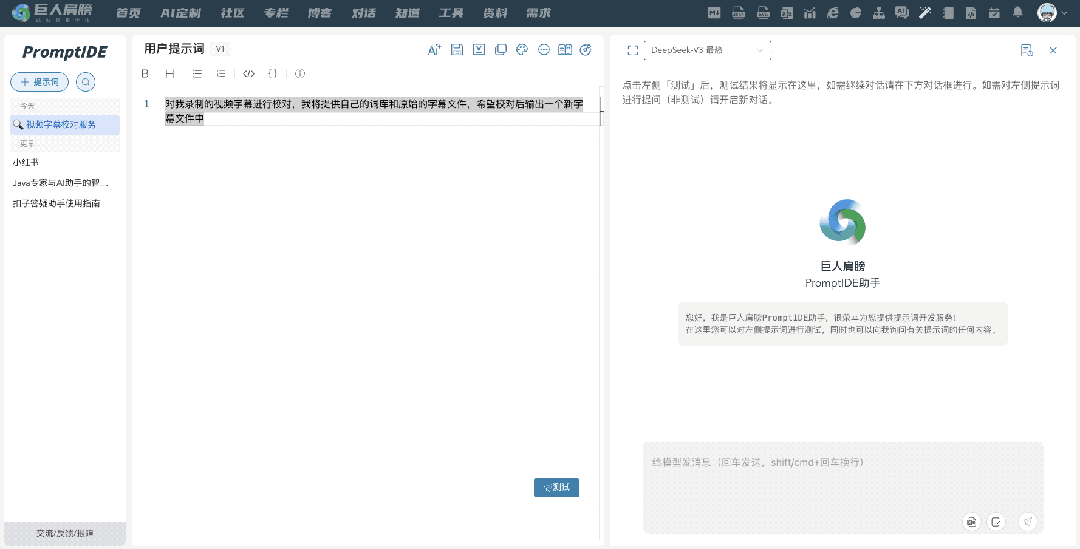Open 工具 in top navigation
Screen dimensions: 1080x549
pyautogui.click(x=451, y=13)
